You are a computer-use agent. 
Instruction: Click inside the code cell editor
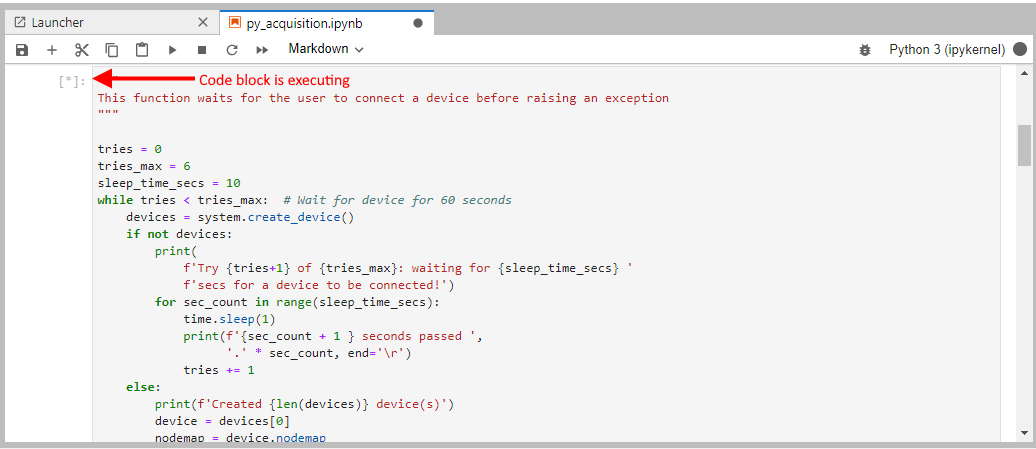tap(500, 250)
